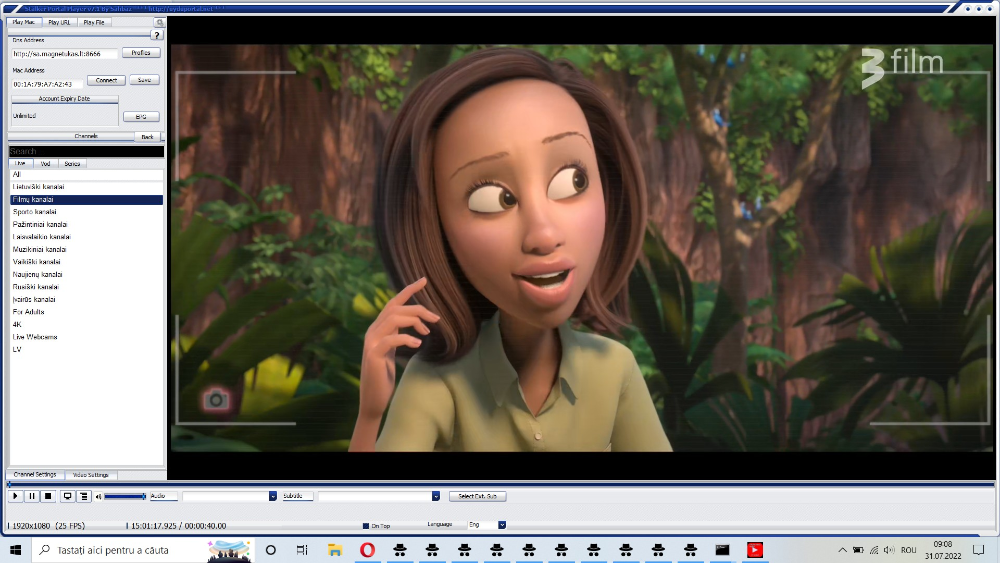1000x563 pixels.
Task: Stop the video playback
Action: point(48,496)
